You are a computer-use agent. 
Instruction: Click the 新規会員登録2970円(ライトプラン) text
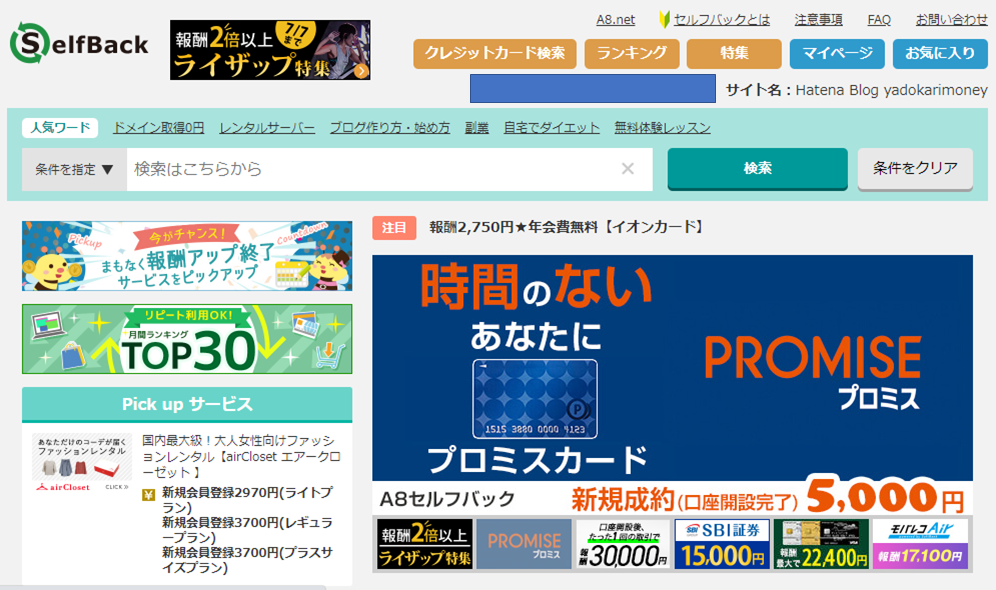(x=248, y=500)
